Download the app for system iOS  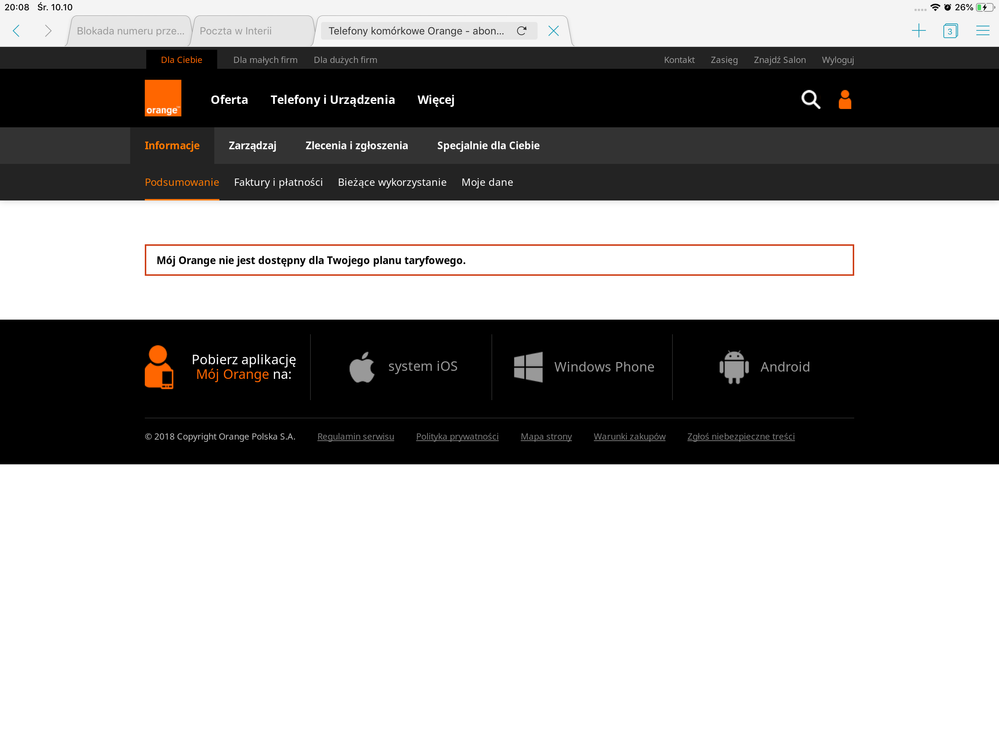tap(402, 367)
